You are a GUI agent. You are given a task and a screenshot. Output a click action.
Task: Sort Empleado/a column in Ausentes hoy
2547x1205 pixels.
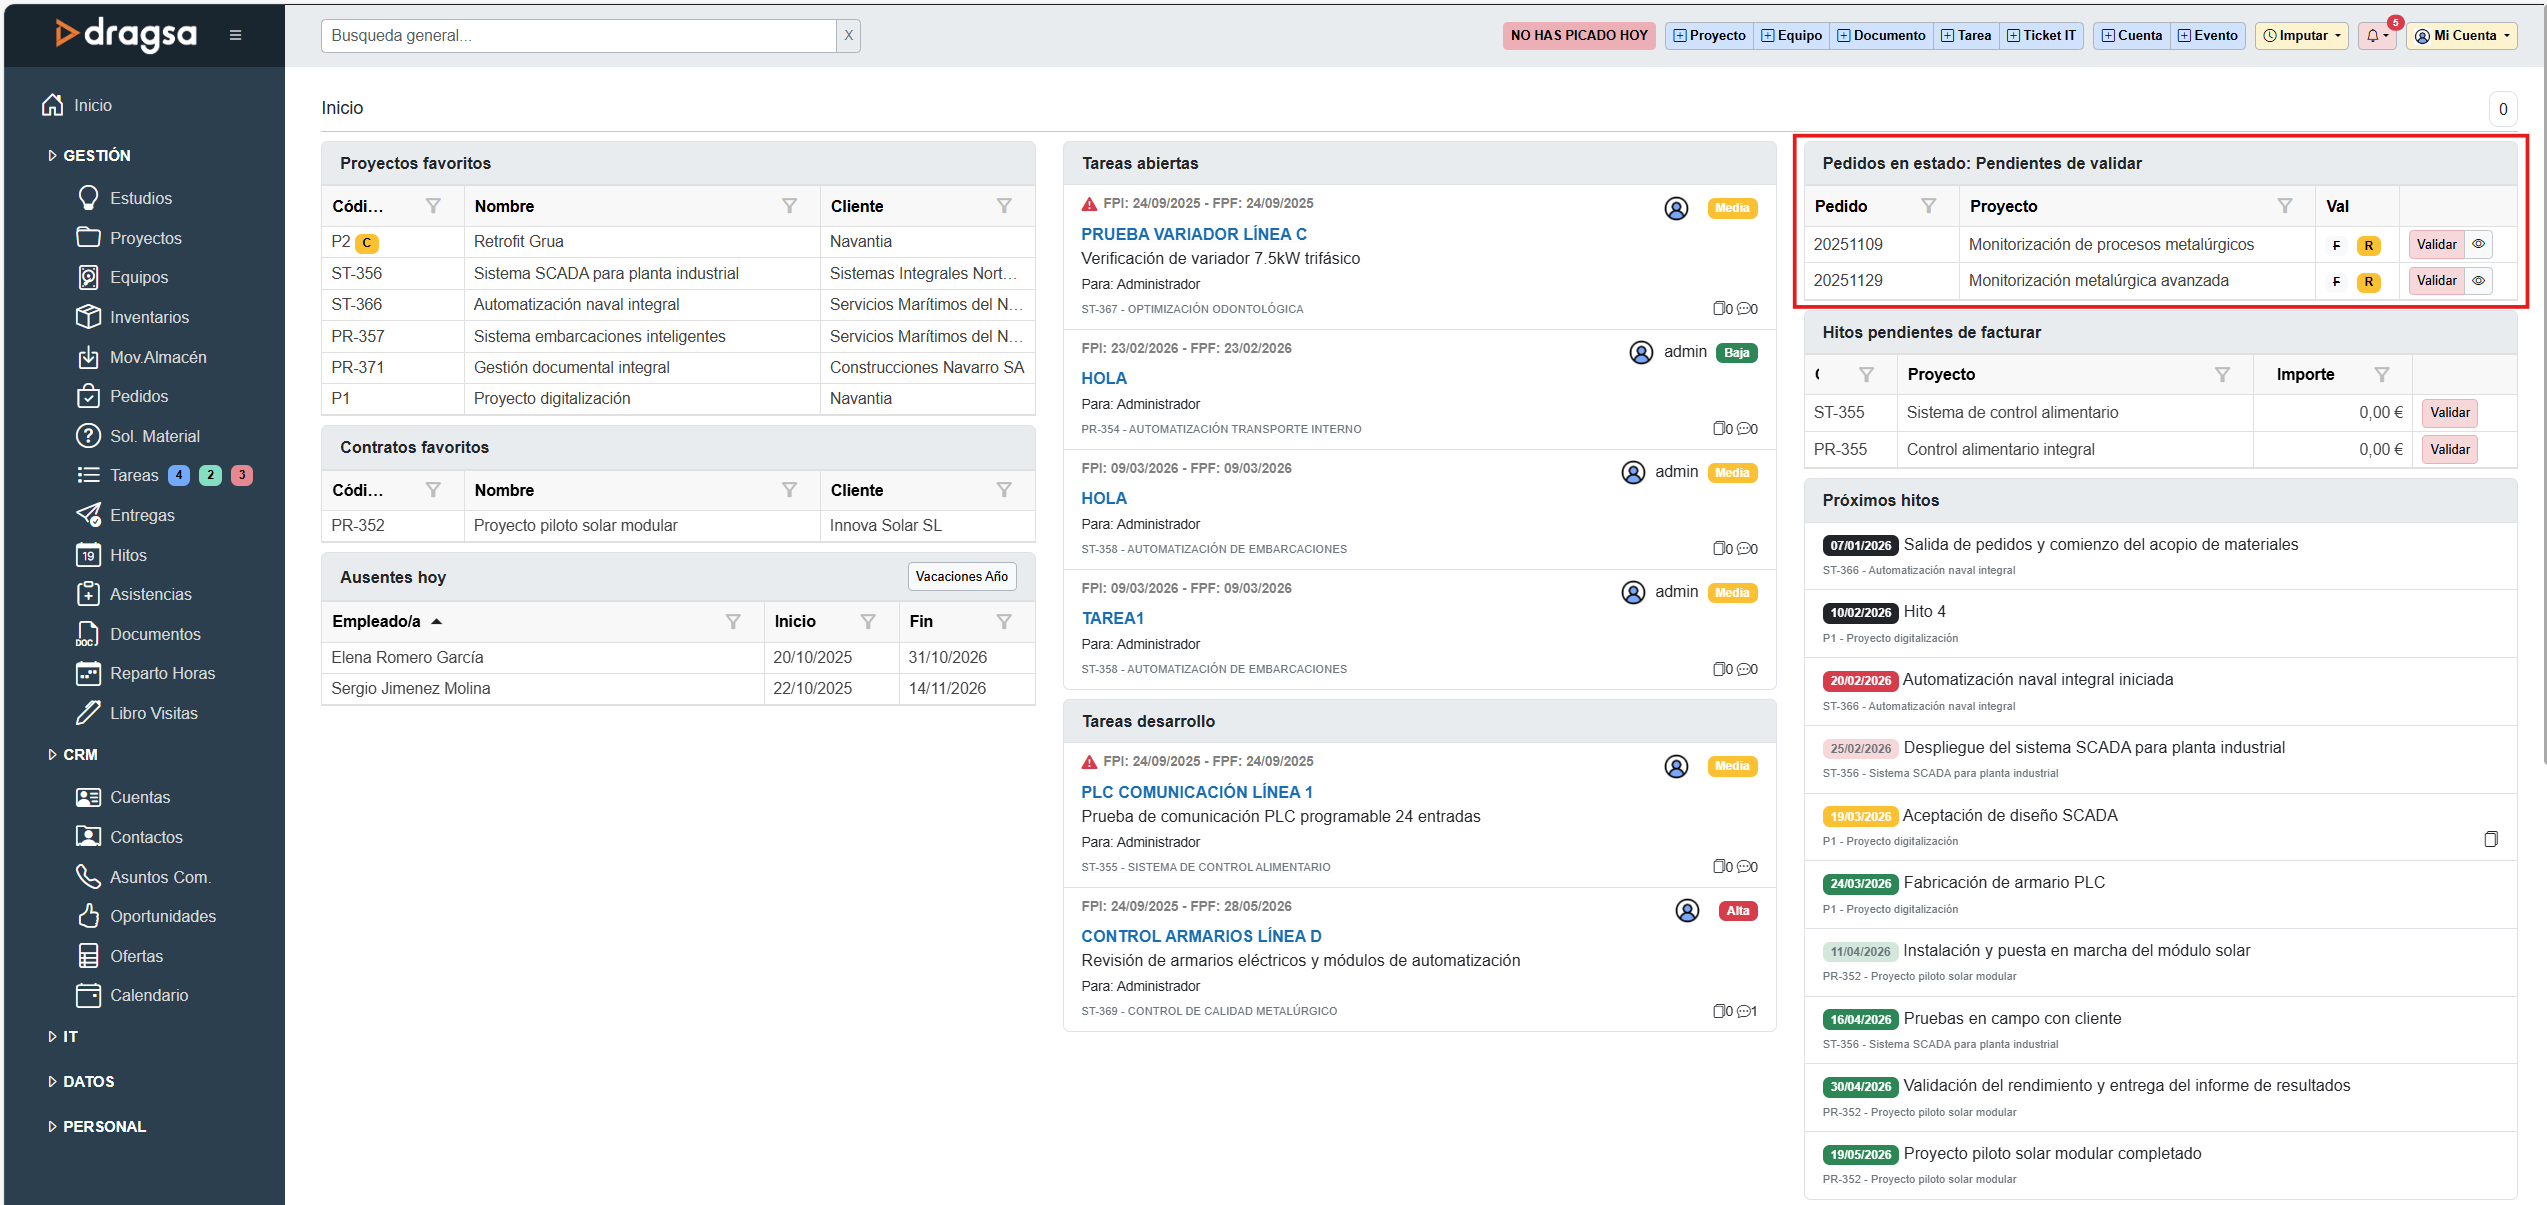pos(377,621)
